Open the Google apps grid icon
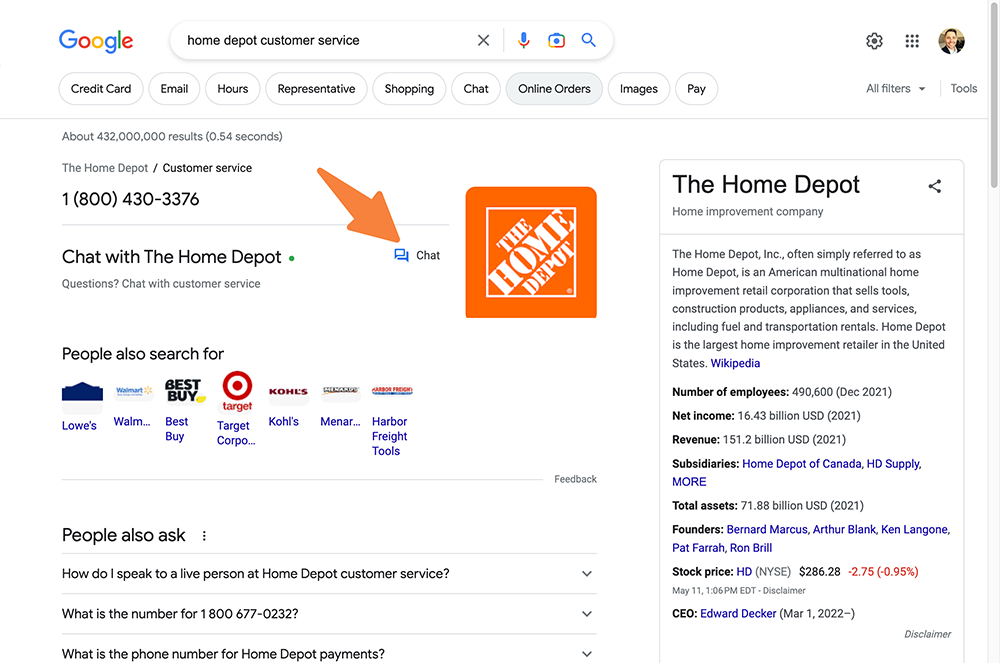Image resolution: width=1000 pixels, height=663 pixels. 912,41
